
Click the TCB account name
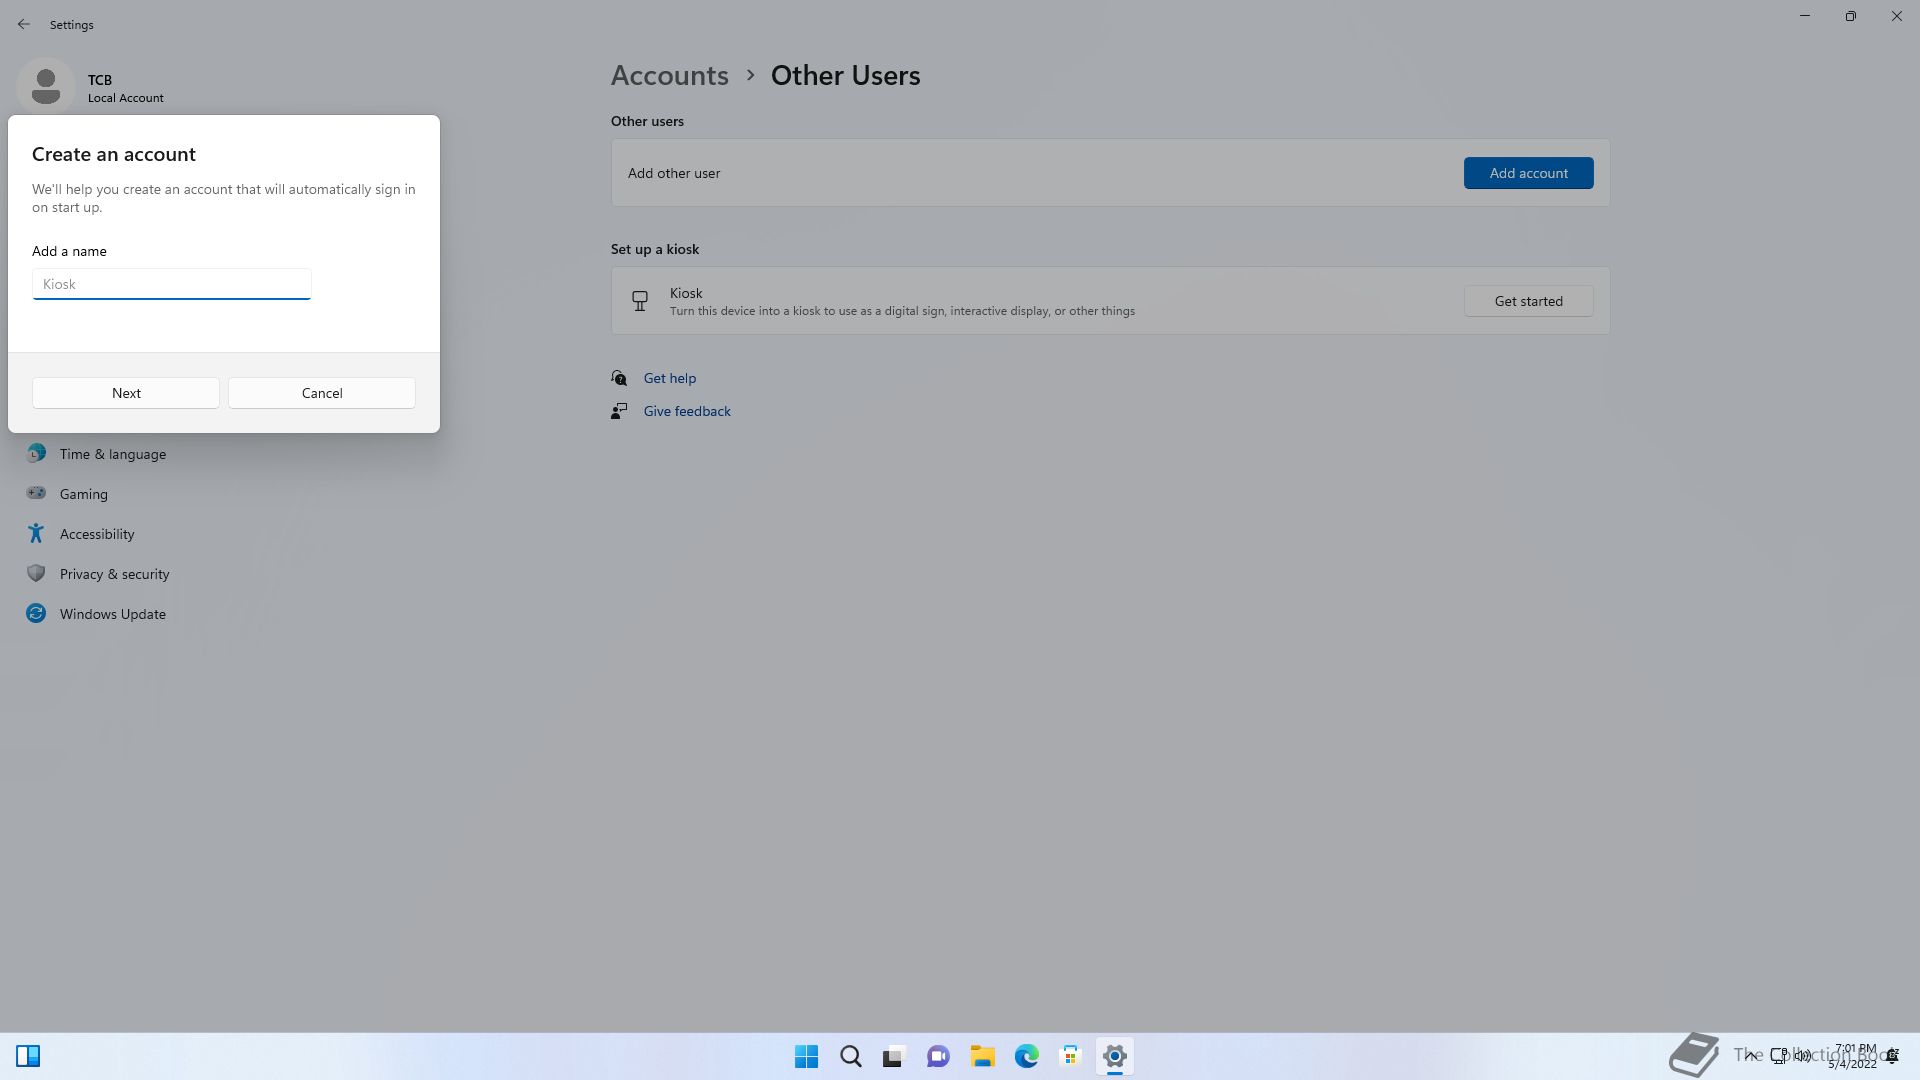[99, 80]
